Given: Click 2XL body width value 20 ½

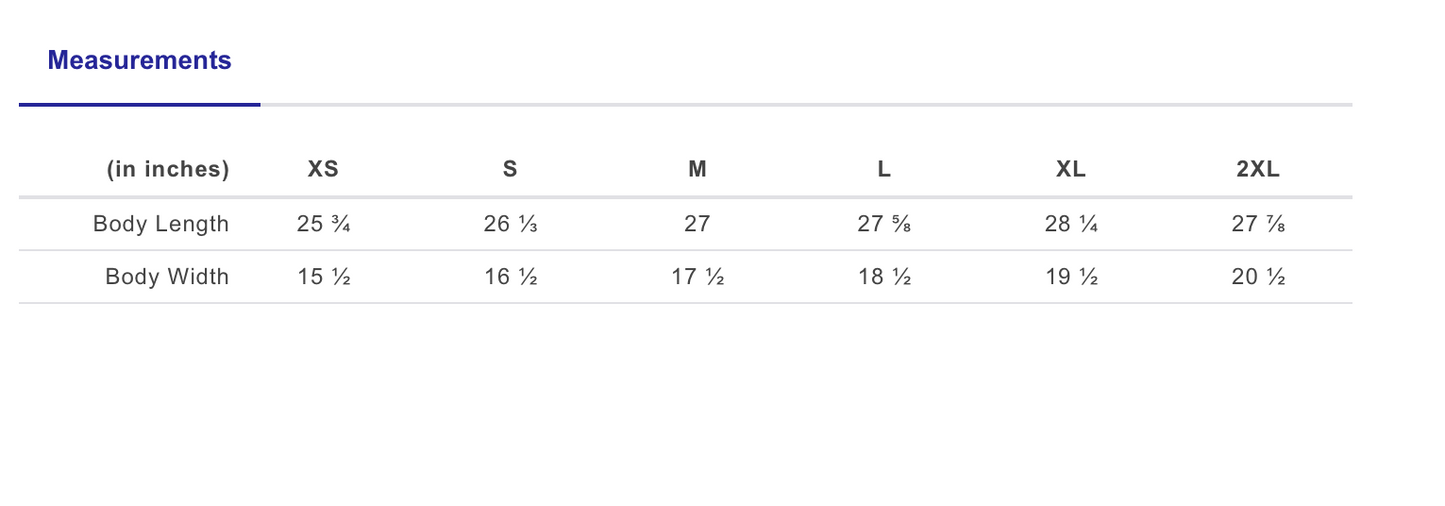Looking at the screenshot, I should pos(1258,277).
